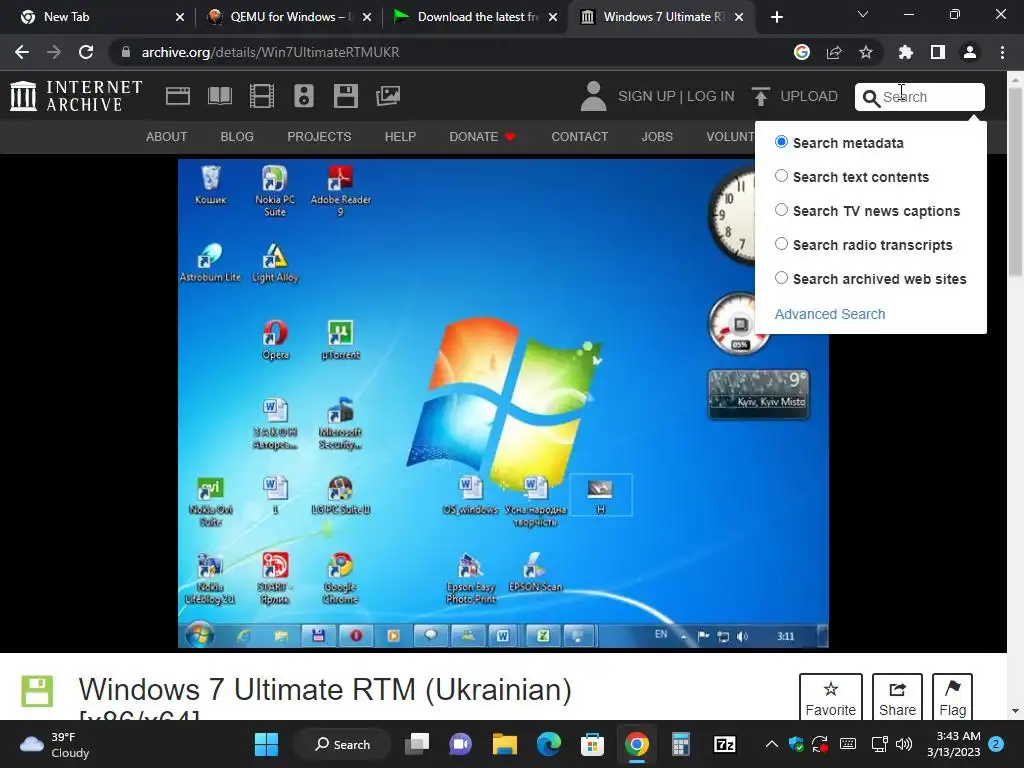
Task: Open Chrome three-dot menu
Action: 1002,52
